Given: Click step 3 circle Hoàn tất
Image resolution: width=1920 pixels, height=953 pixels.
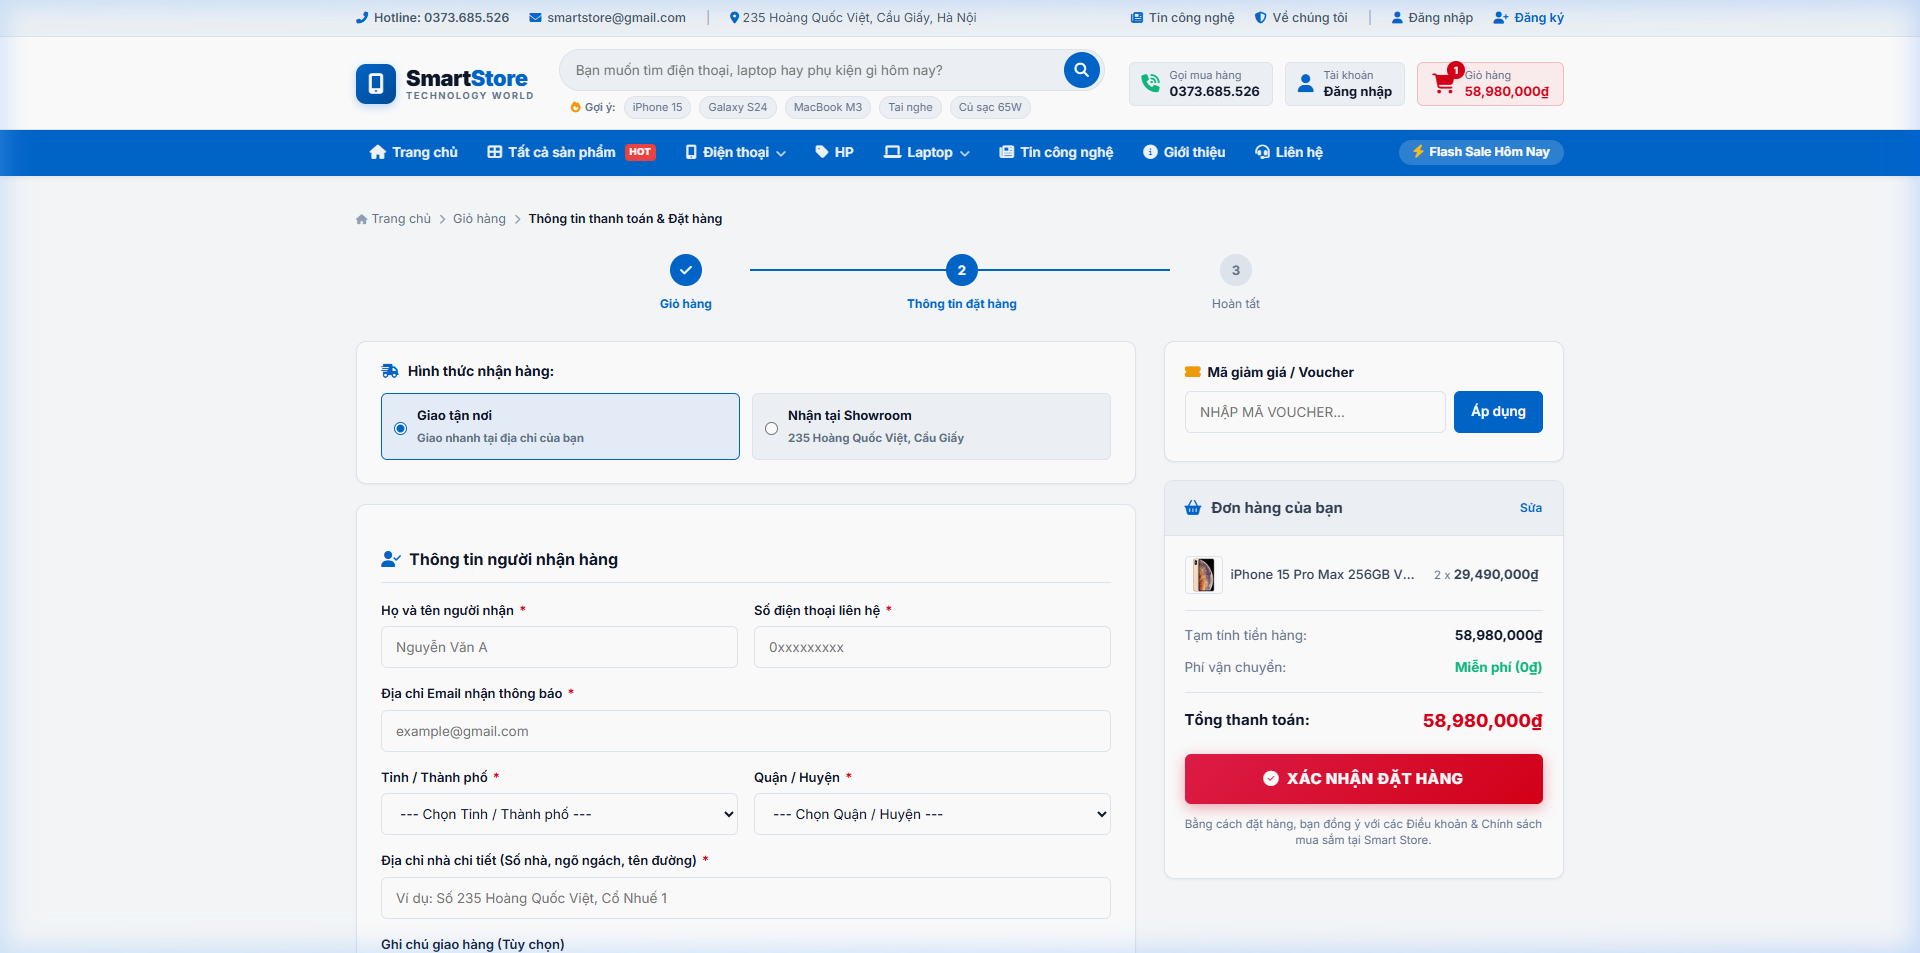Looking at the screenshot, I should [x=1236, y=270].
